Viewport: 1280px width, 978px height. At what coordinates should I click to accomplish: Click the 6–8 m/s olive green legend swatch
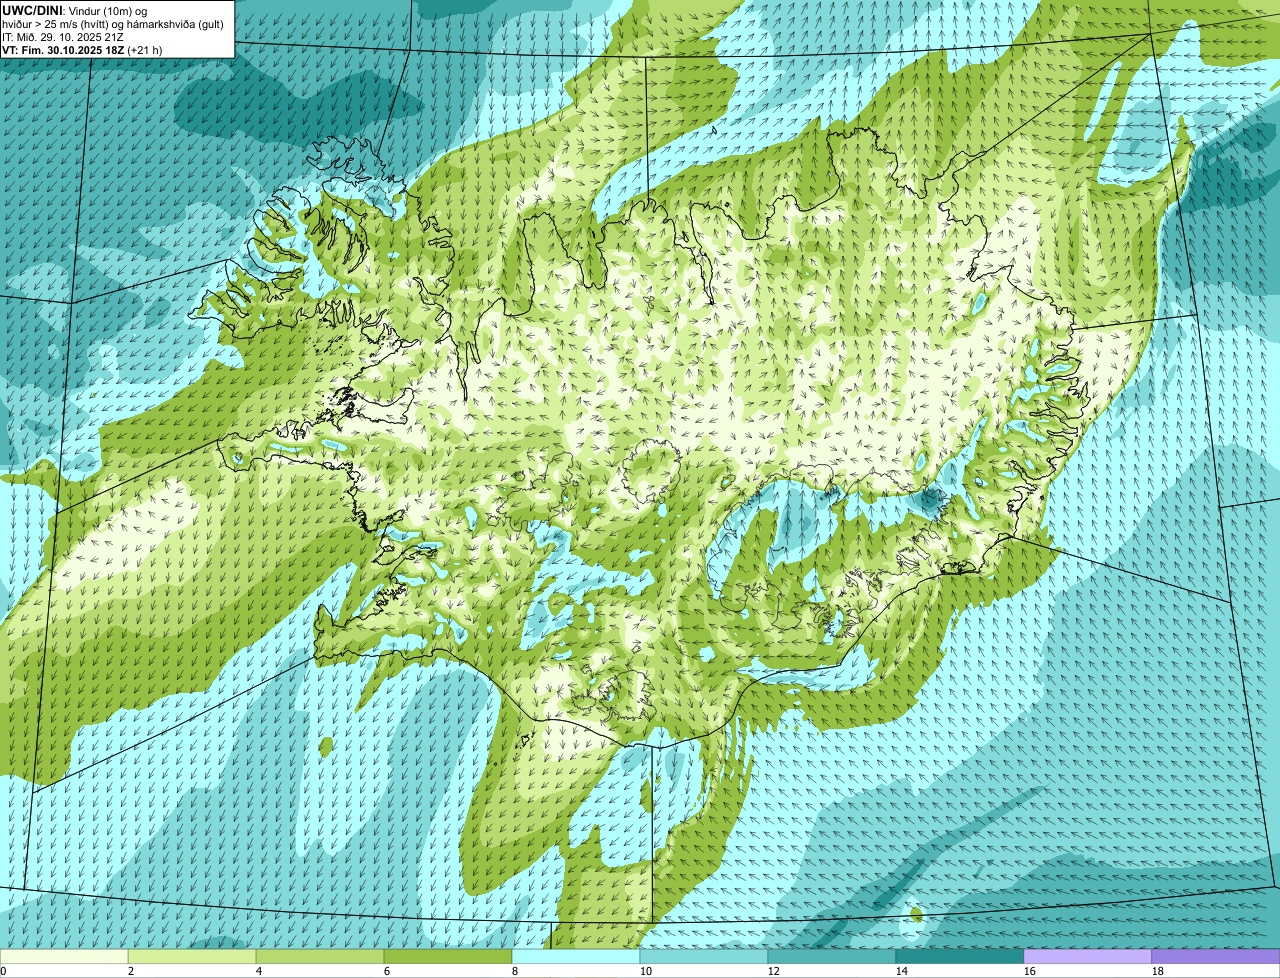click(448, 957)
